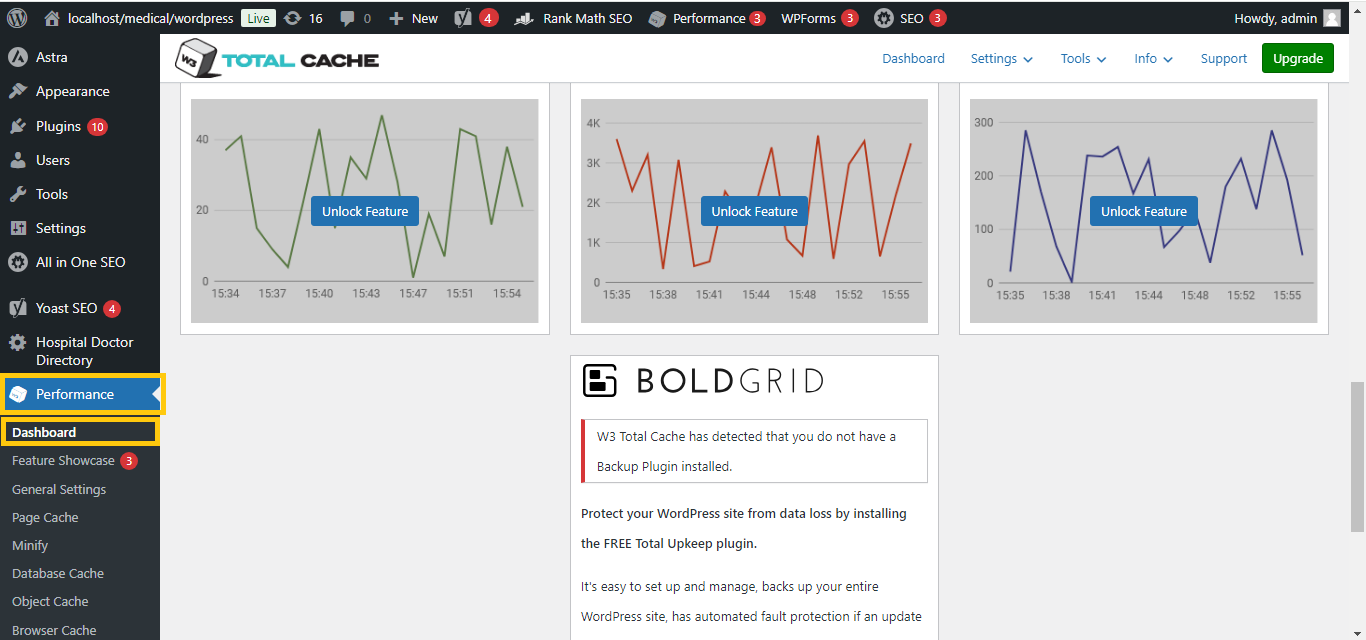1366x640 pixels.
Task: Open Rank Math SEO from admin bar
Action: coord(574,18)
